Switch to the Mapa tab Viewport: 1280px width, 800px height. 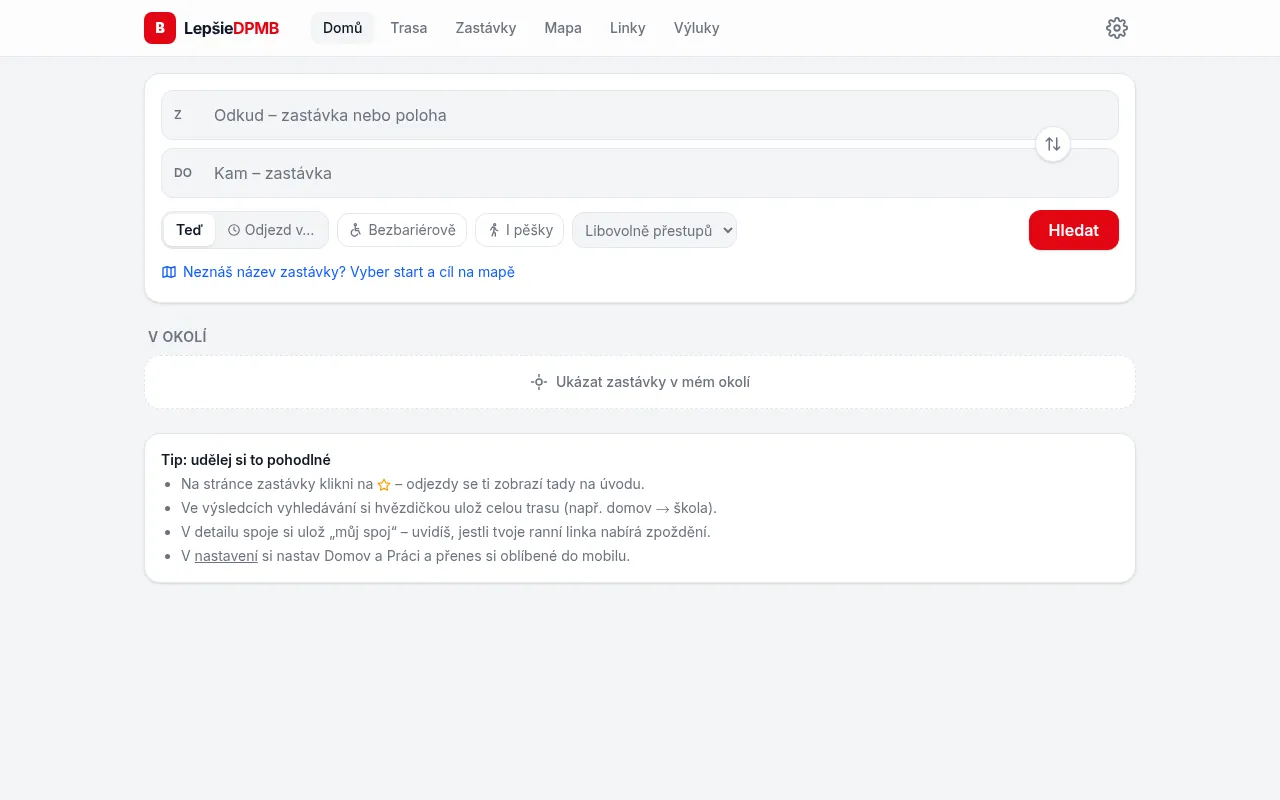[x=563, y=28]
